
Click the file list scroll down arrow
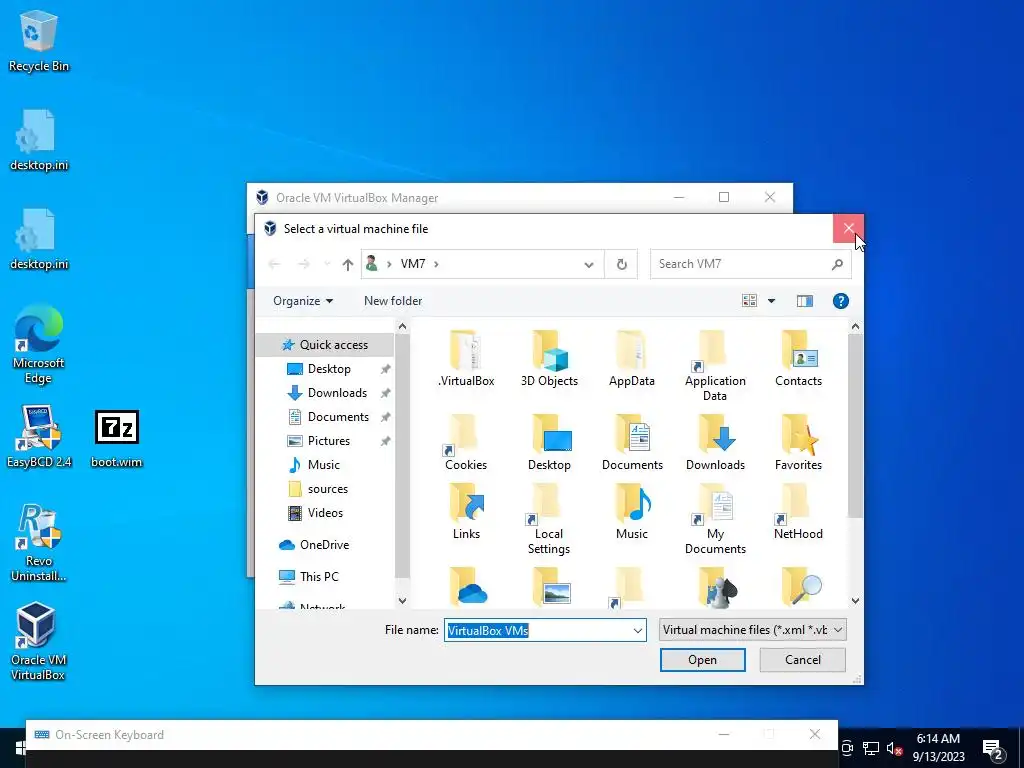(x=856, y=601)
